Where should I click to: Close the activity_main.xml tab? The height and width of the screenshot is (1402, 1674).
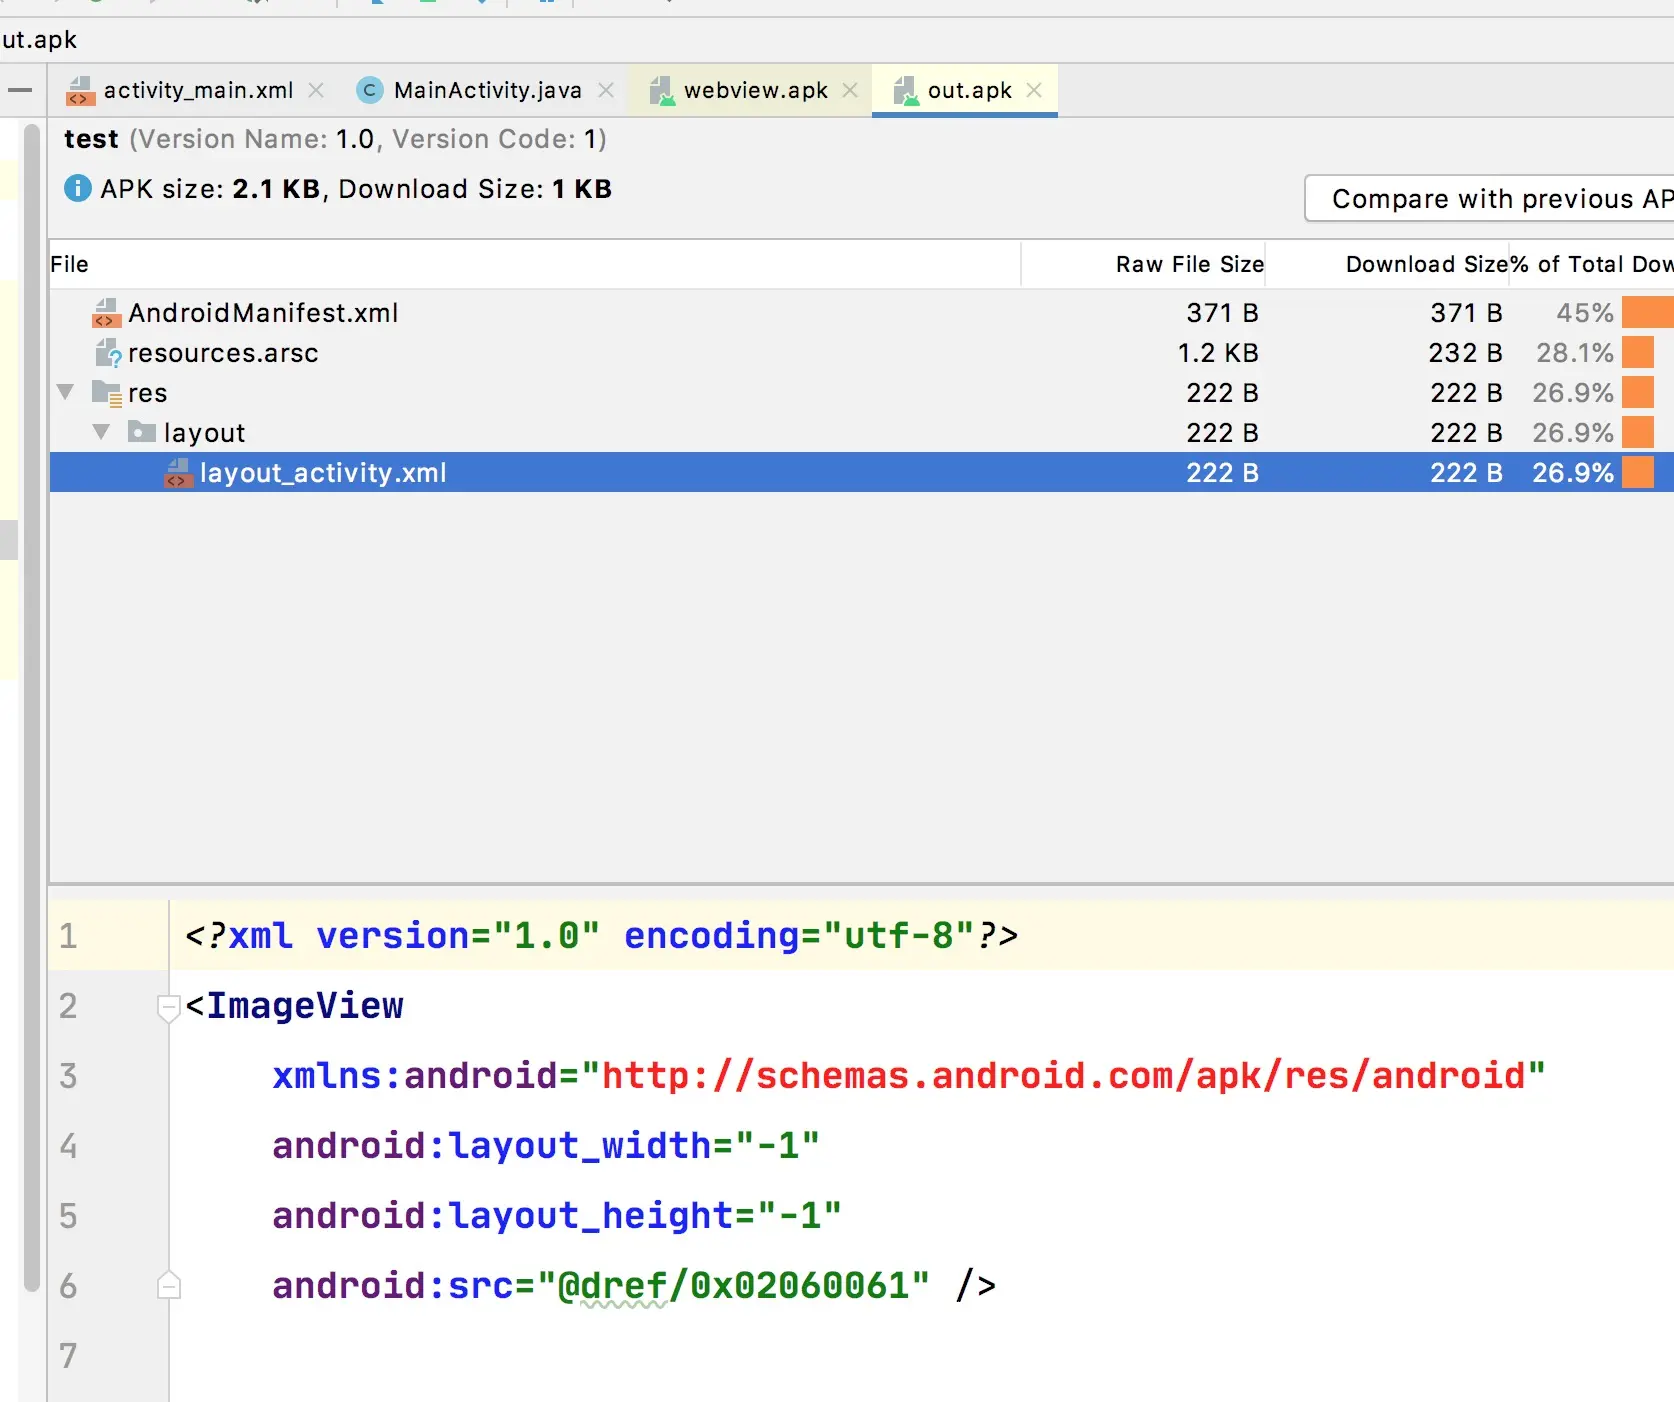pos(316,90)
